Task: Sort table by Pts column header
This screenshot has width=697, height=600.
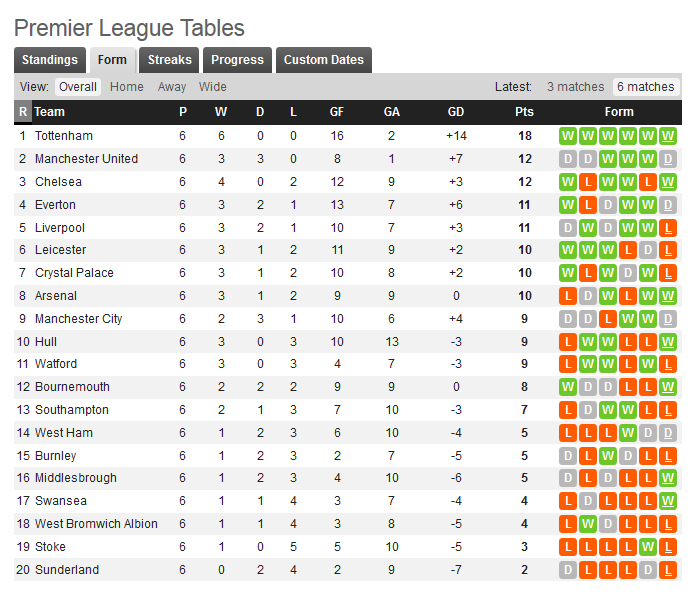Action: click(x=524, y=112)
